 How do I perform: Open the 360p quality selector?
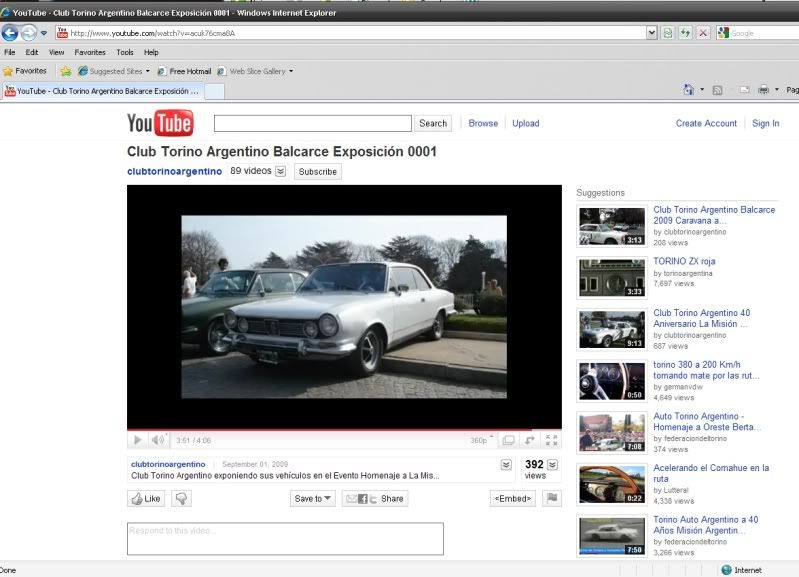click(x=482, y=440)
